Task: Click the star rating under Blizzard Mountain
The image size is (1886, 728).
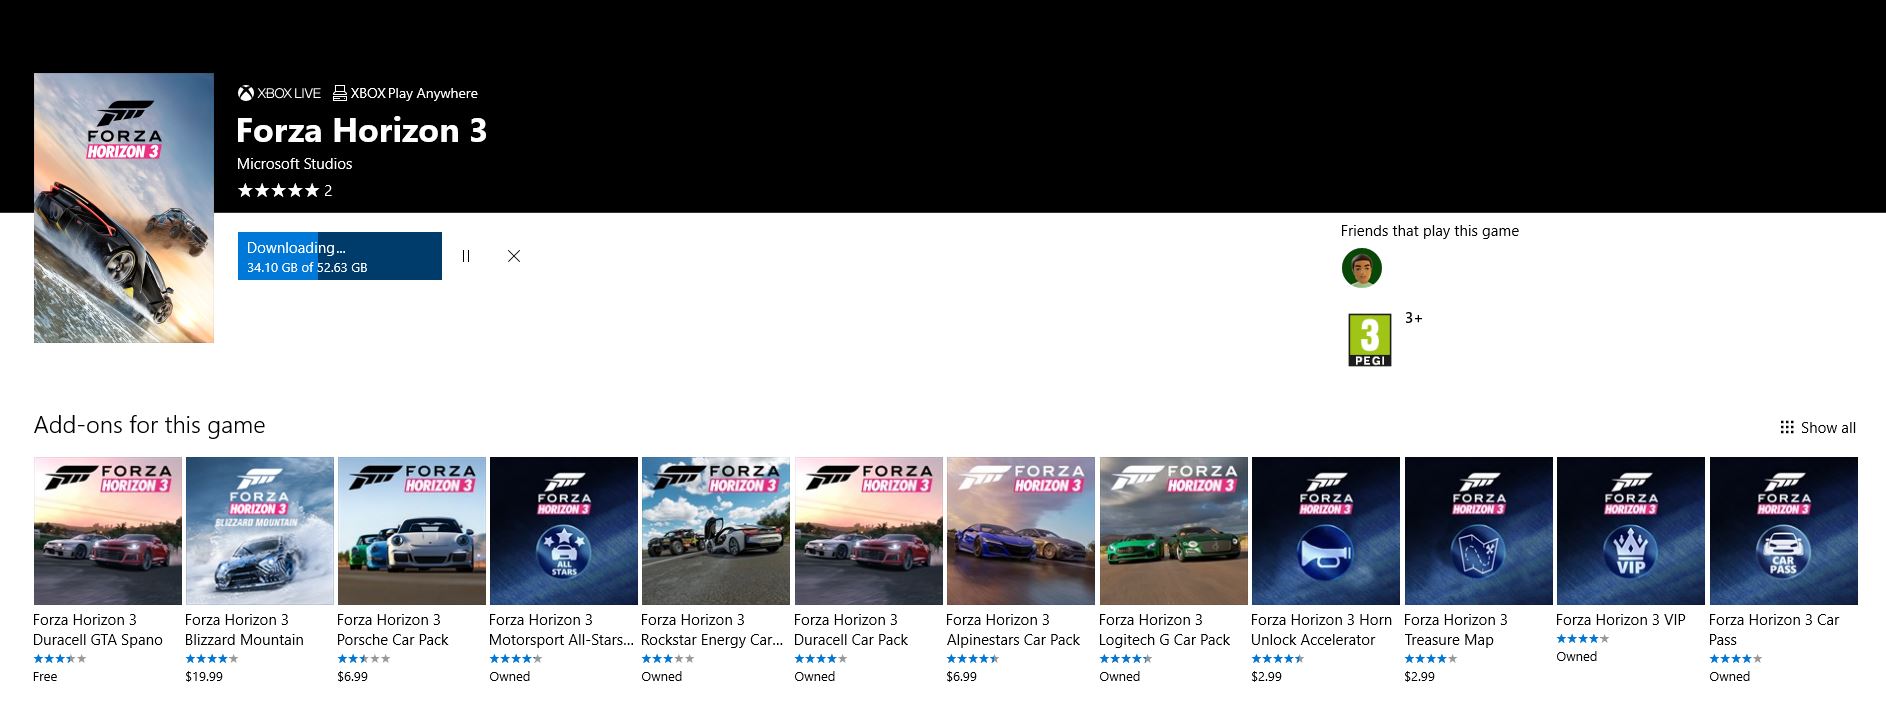Action: 212,659
